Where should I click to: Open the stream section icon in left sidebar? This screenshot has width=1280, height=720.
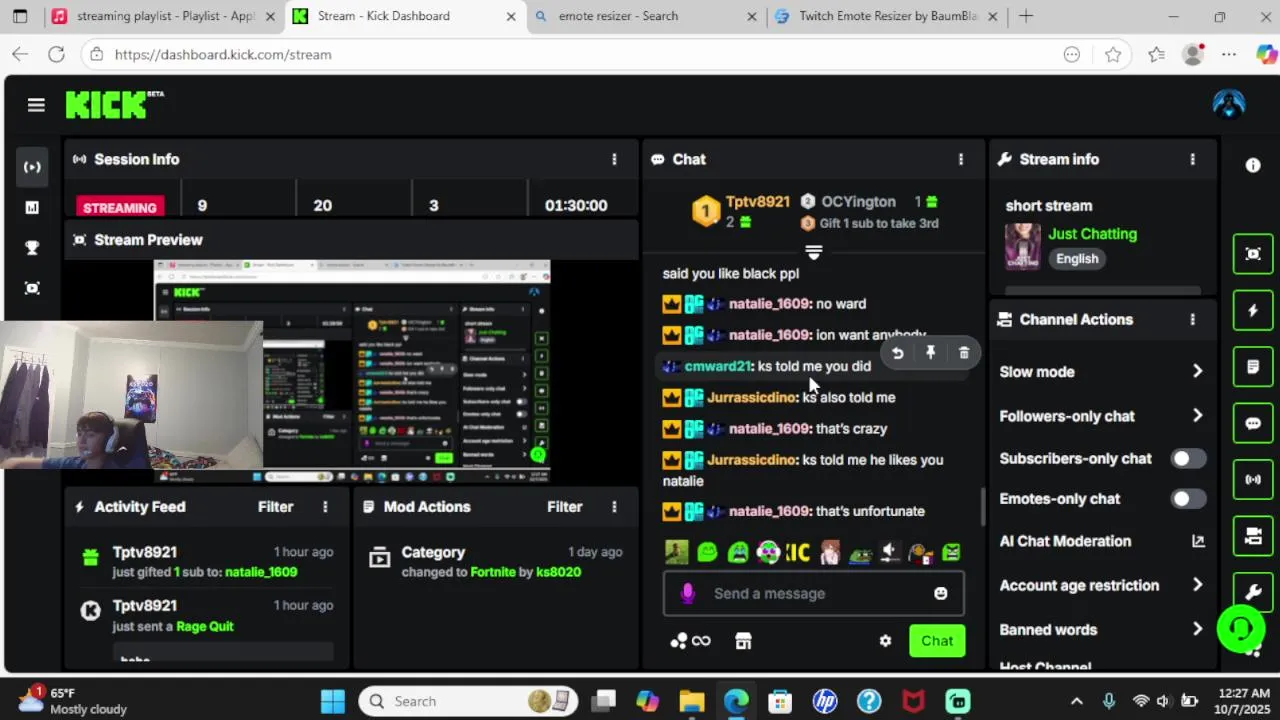32,167
